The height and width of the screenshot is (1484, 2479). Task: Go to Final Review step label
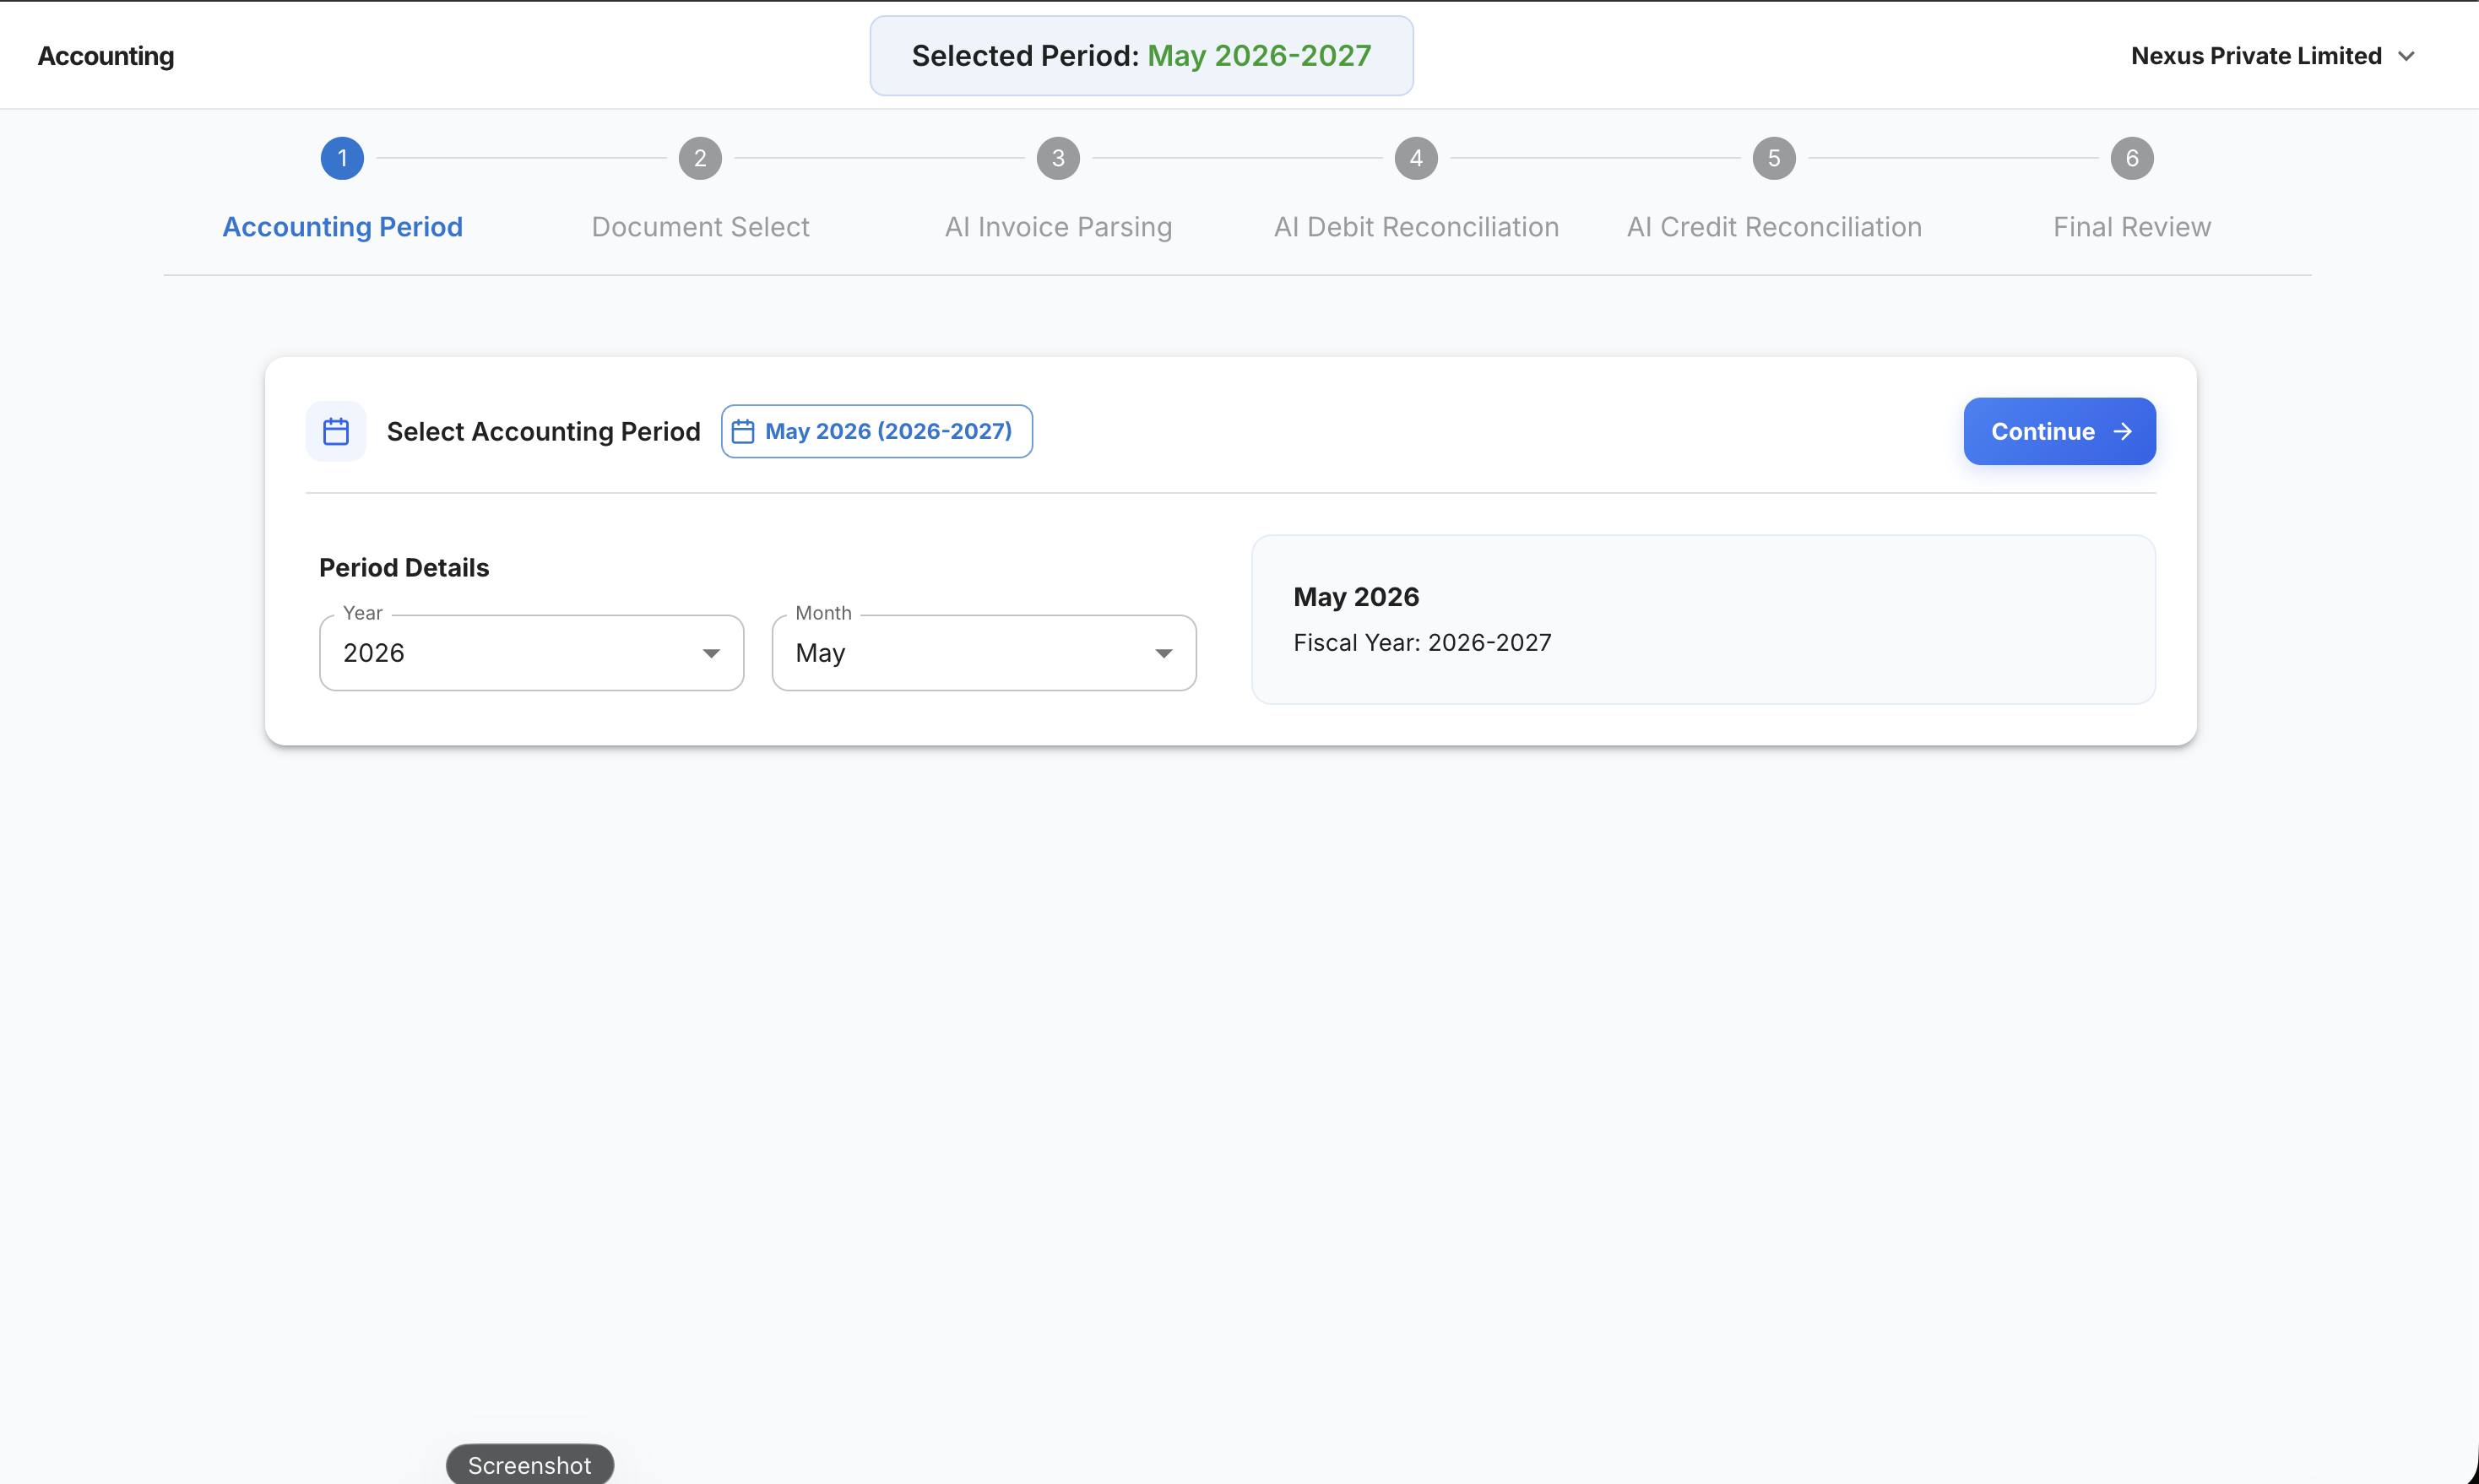2132,227
